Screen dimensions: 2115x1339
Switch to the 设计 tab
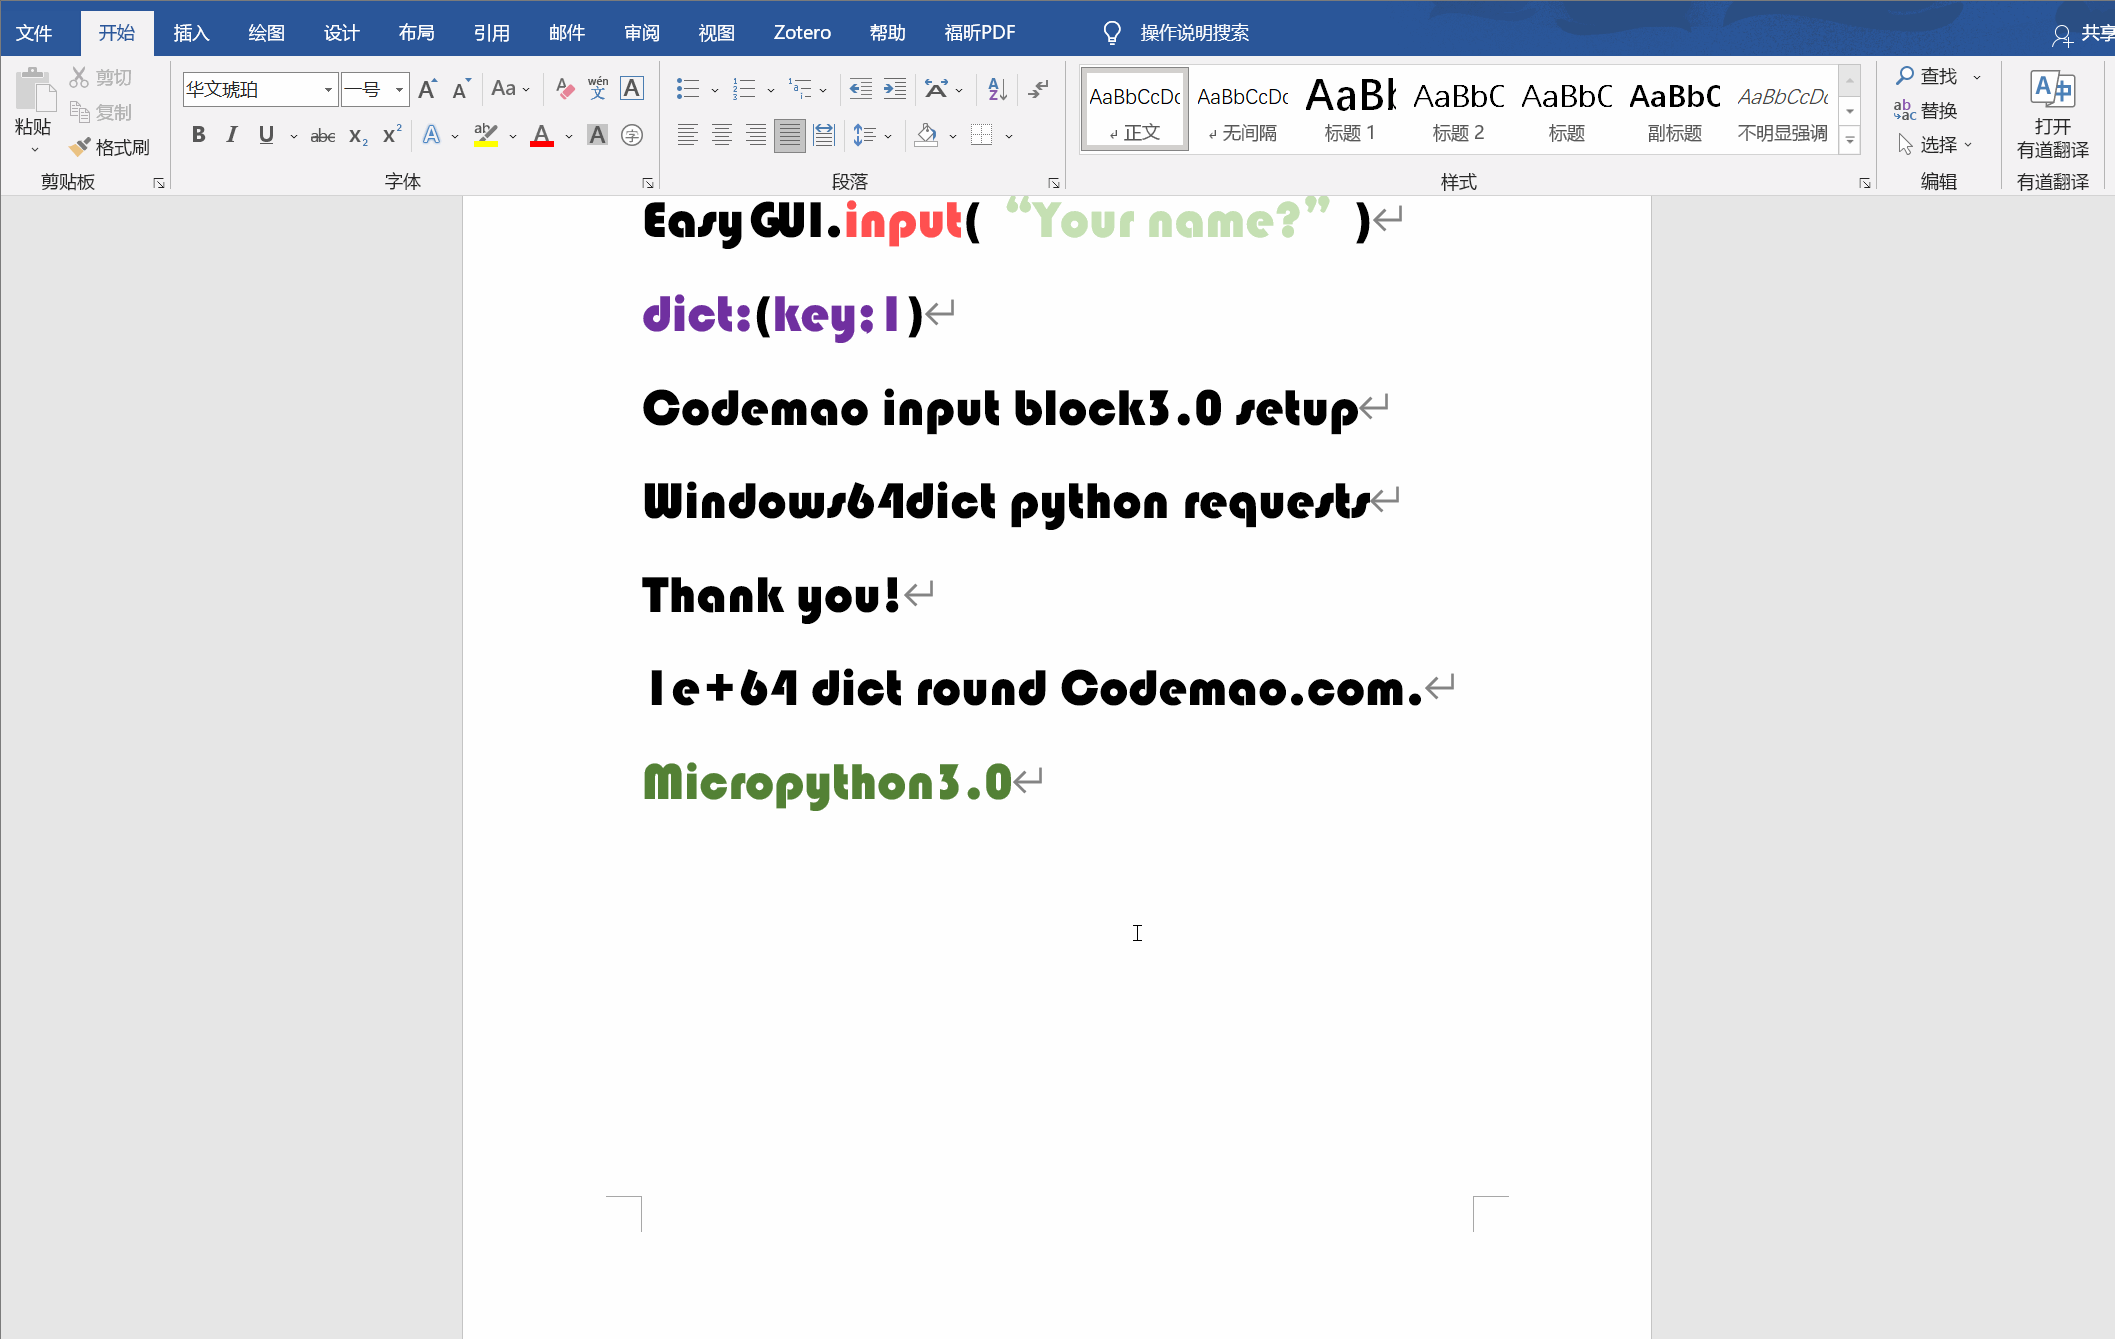pyautogui.click(x=341, y=33)
